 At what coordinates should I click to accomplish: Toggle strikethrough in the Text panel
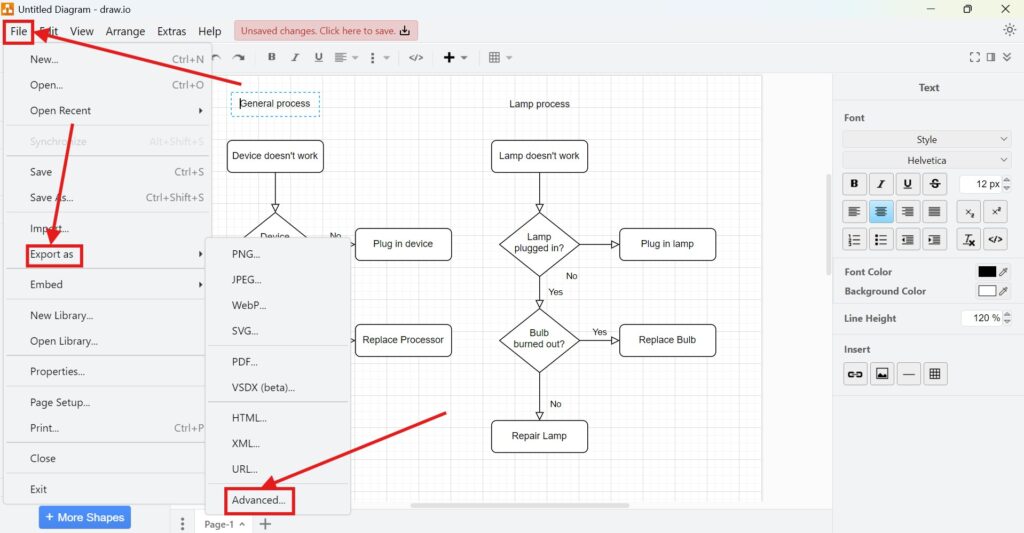click(x=935, y=184)
